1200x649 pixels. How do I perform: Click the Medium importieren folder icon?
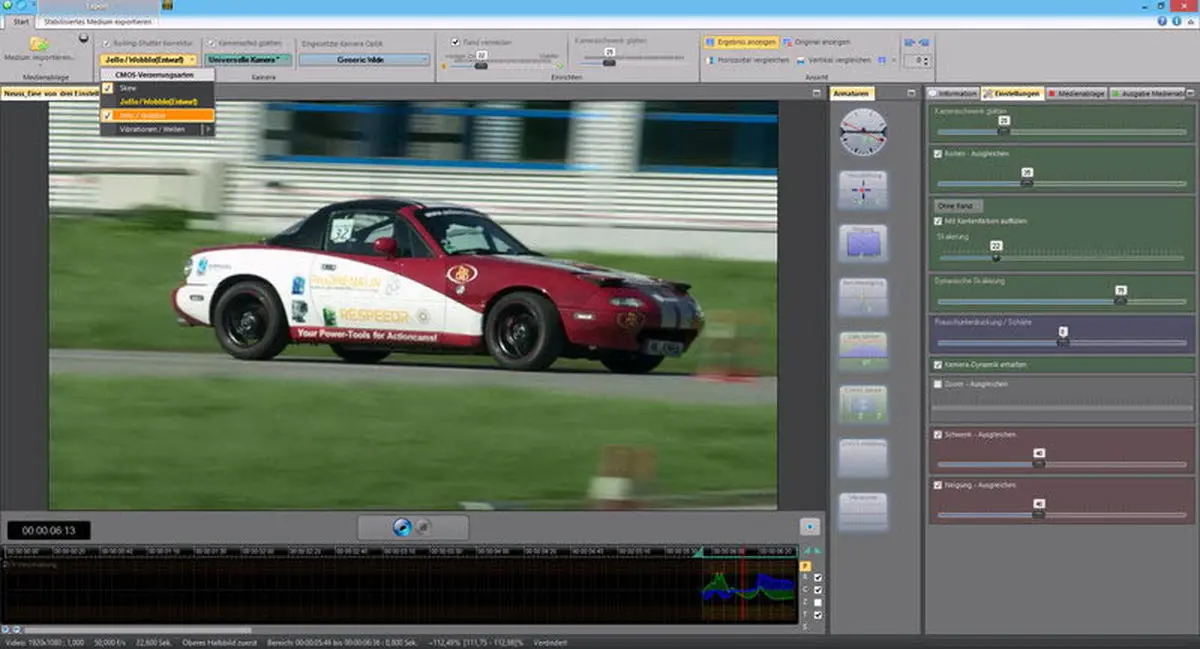(39, 44)
